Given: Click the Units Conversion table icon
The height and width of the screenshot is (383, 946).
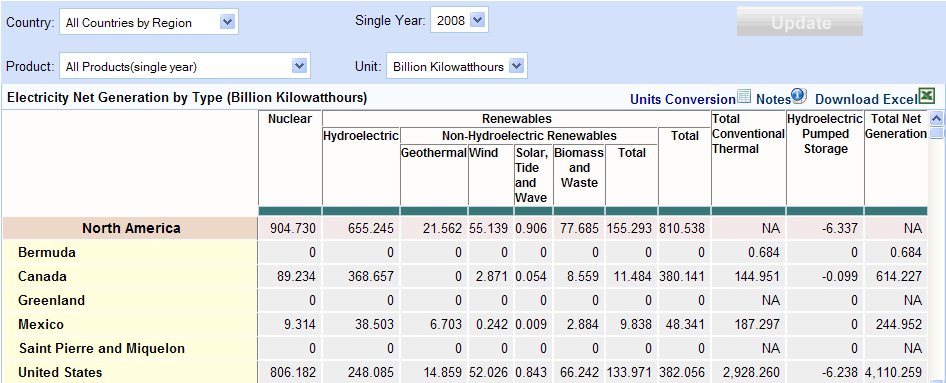Looking at the screenshot, I should click(744, 96).
